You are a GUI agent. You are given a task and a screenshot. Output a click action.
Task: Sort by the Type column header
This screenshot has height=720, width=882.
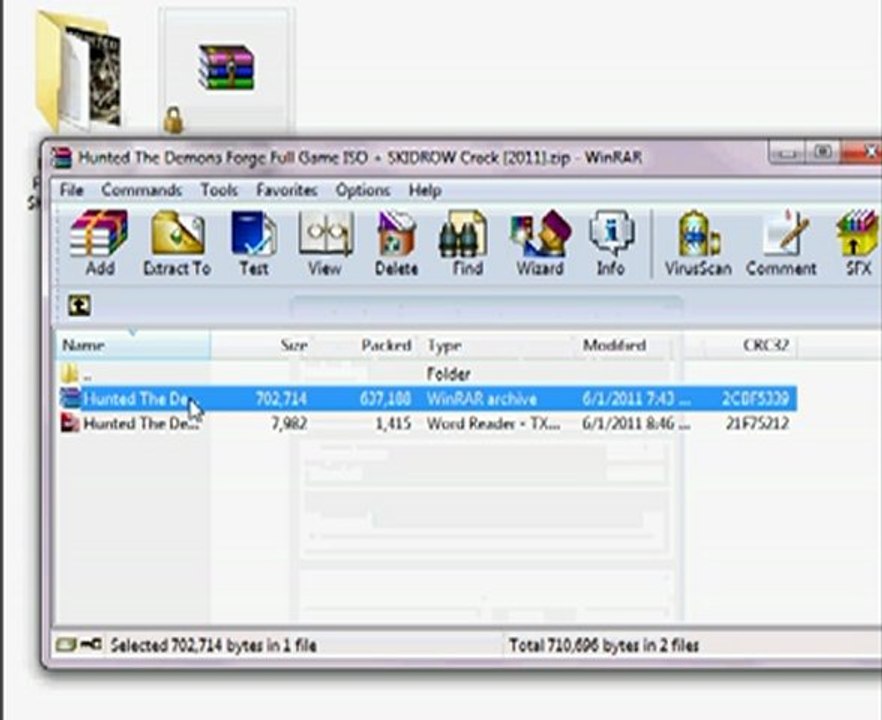[x=498, y=345]
